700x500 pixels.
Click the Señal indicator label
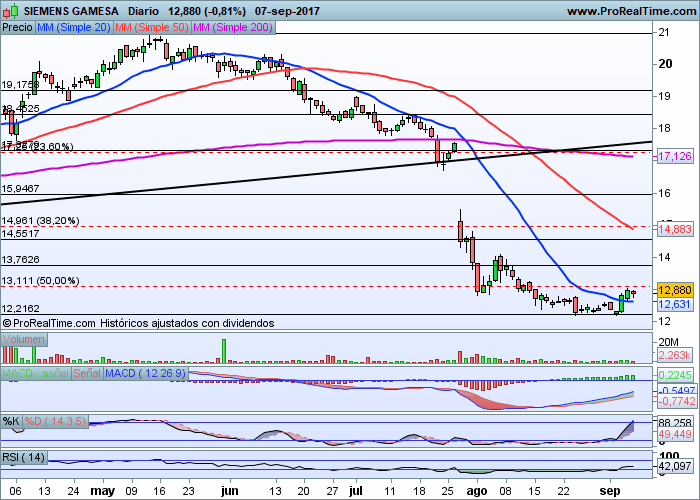pos(87,373)
